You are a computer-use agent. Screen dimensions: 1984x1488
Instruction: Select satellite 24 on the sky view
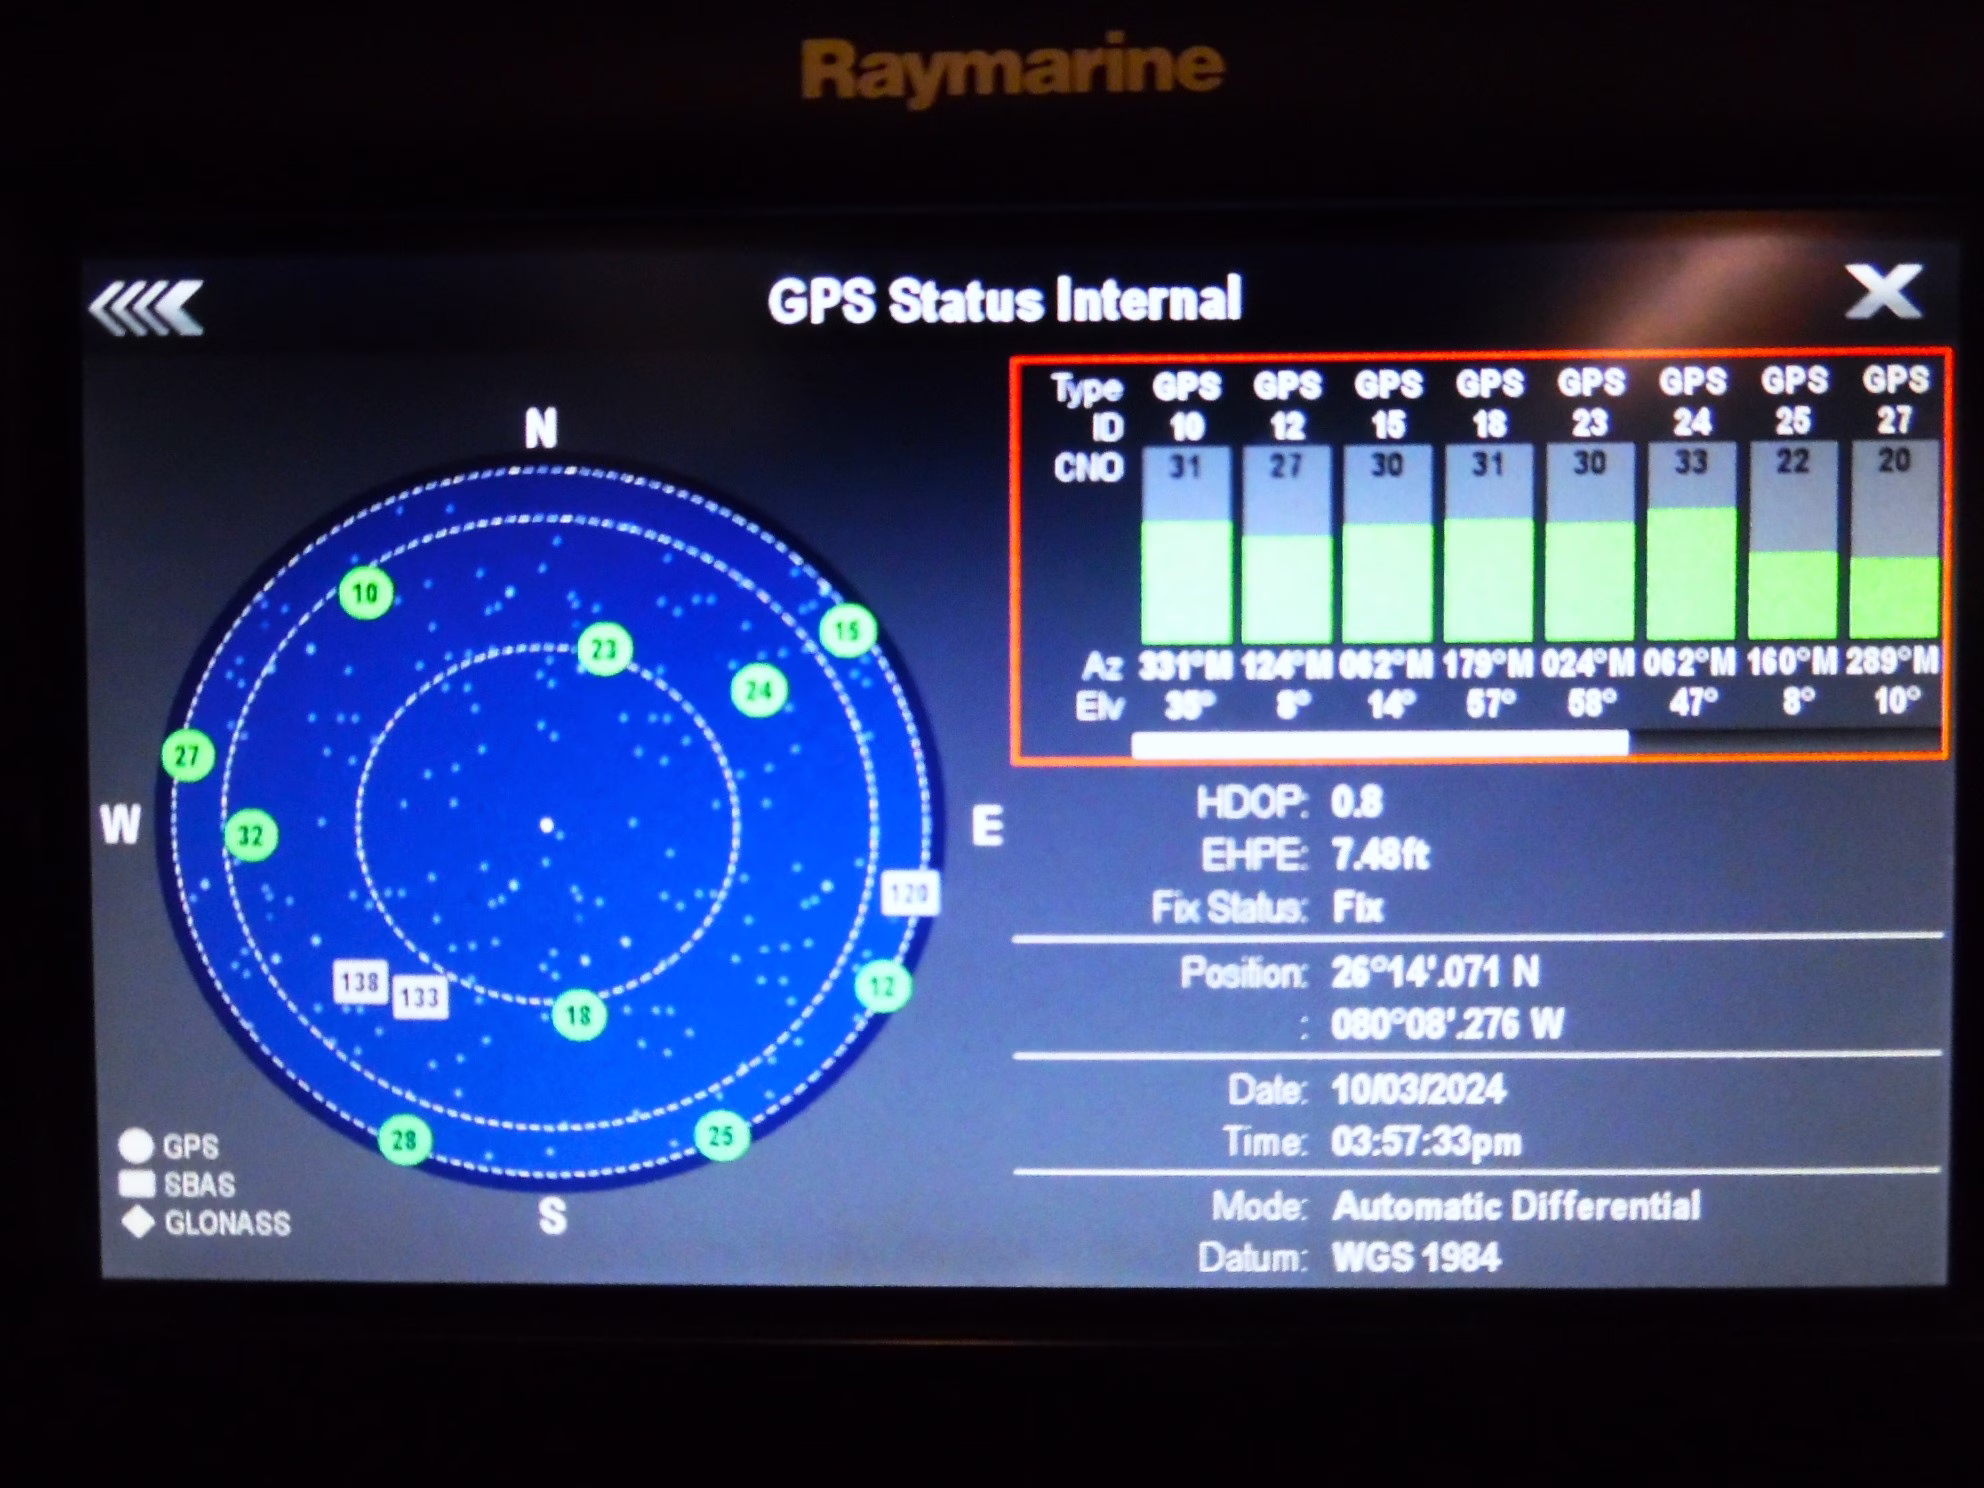[759, 690]
